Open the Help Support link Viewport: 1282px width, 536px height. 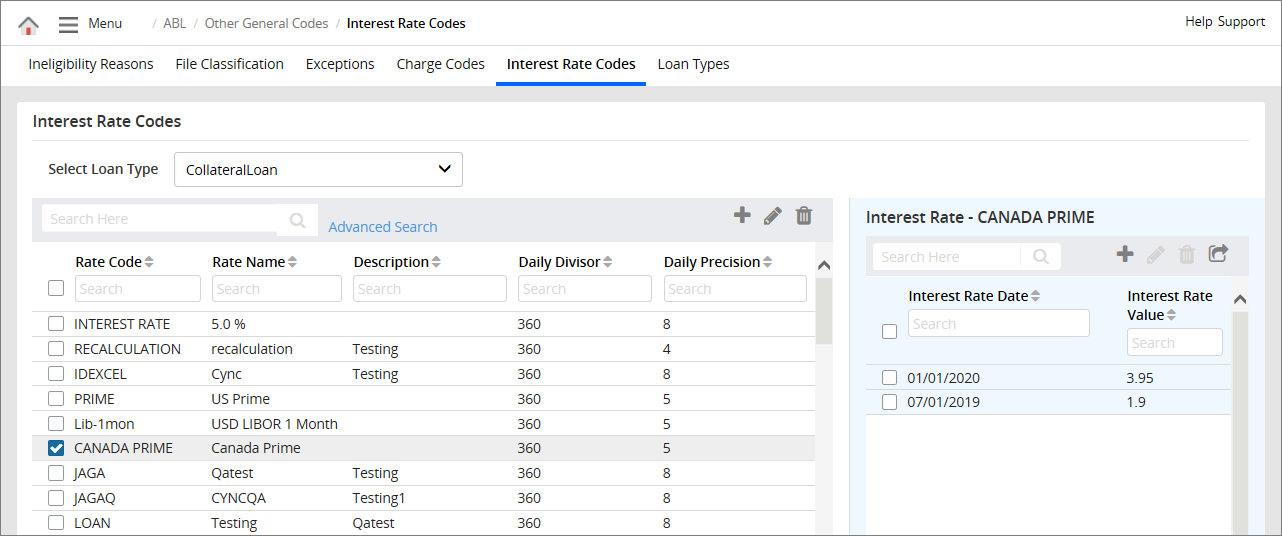[x=1225, y=22]
